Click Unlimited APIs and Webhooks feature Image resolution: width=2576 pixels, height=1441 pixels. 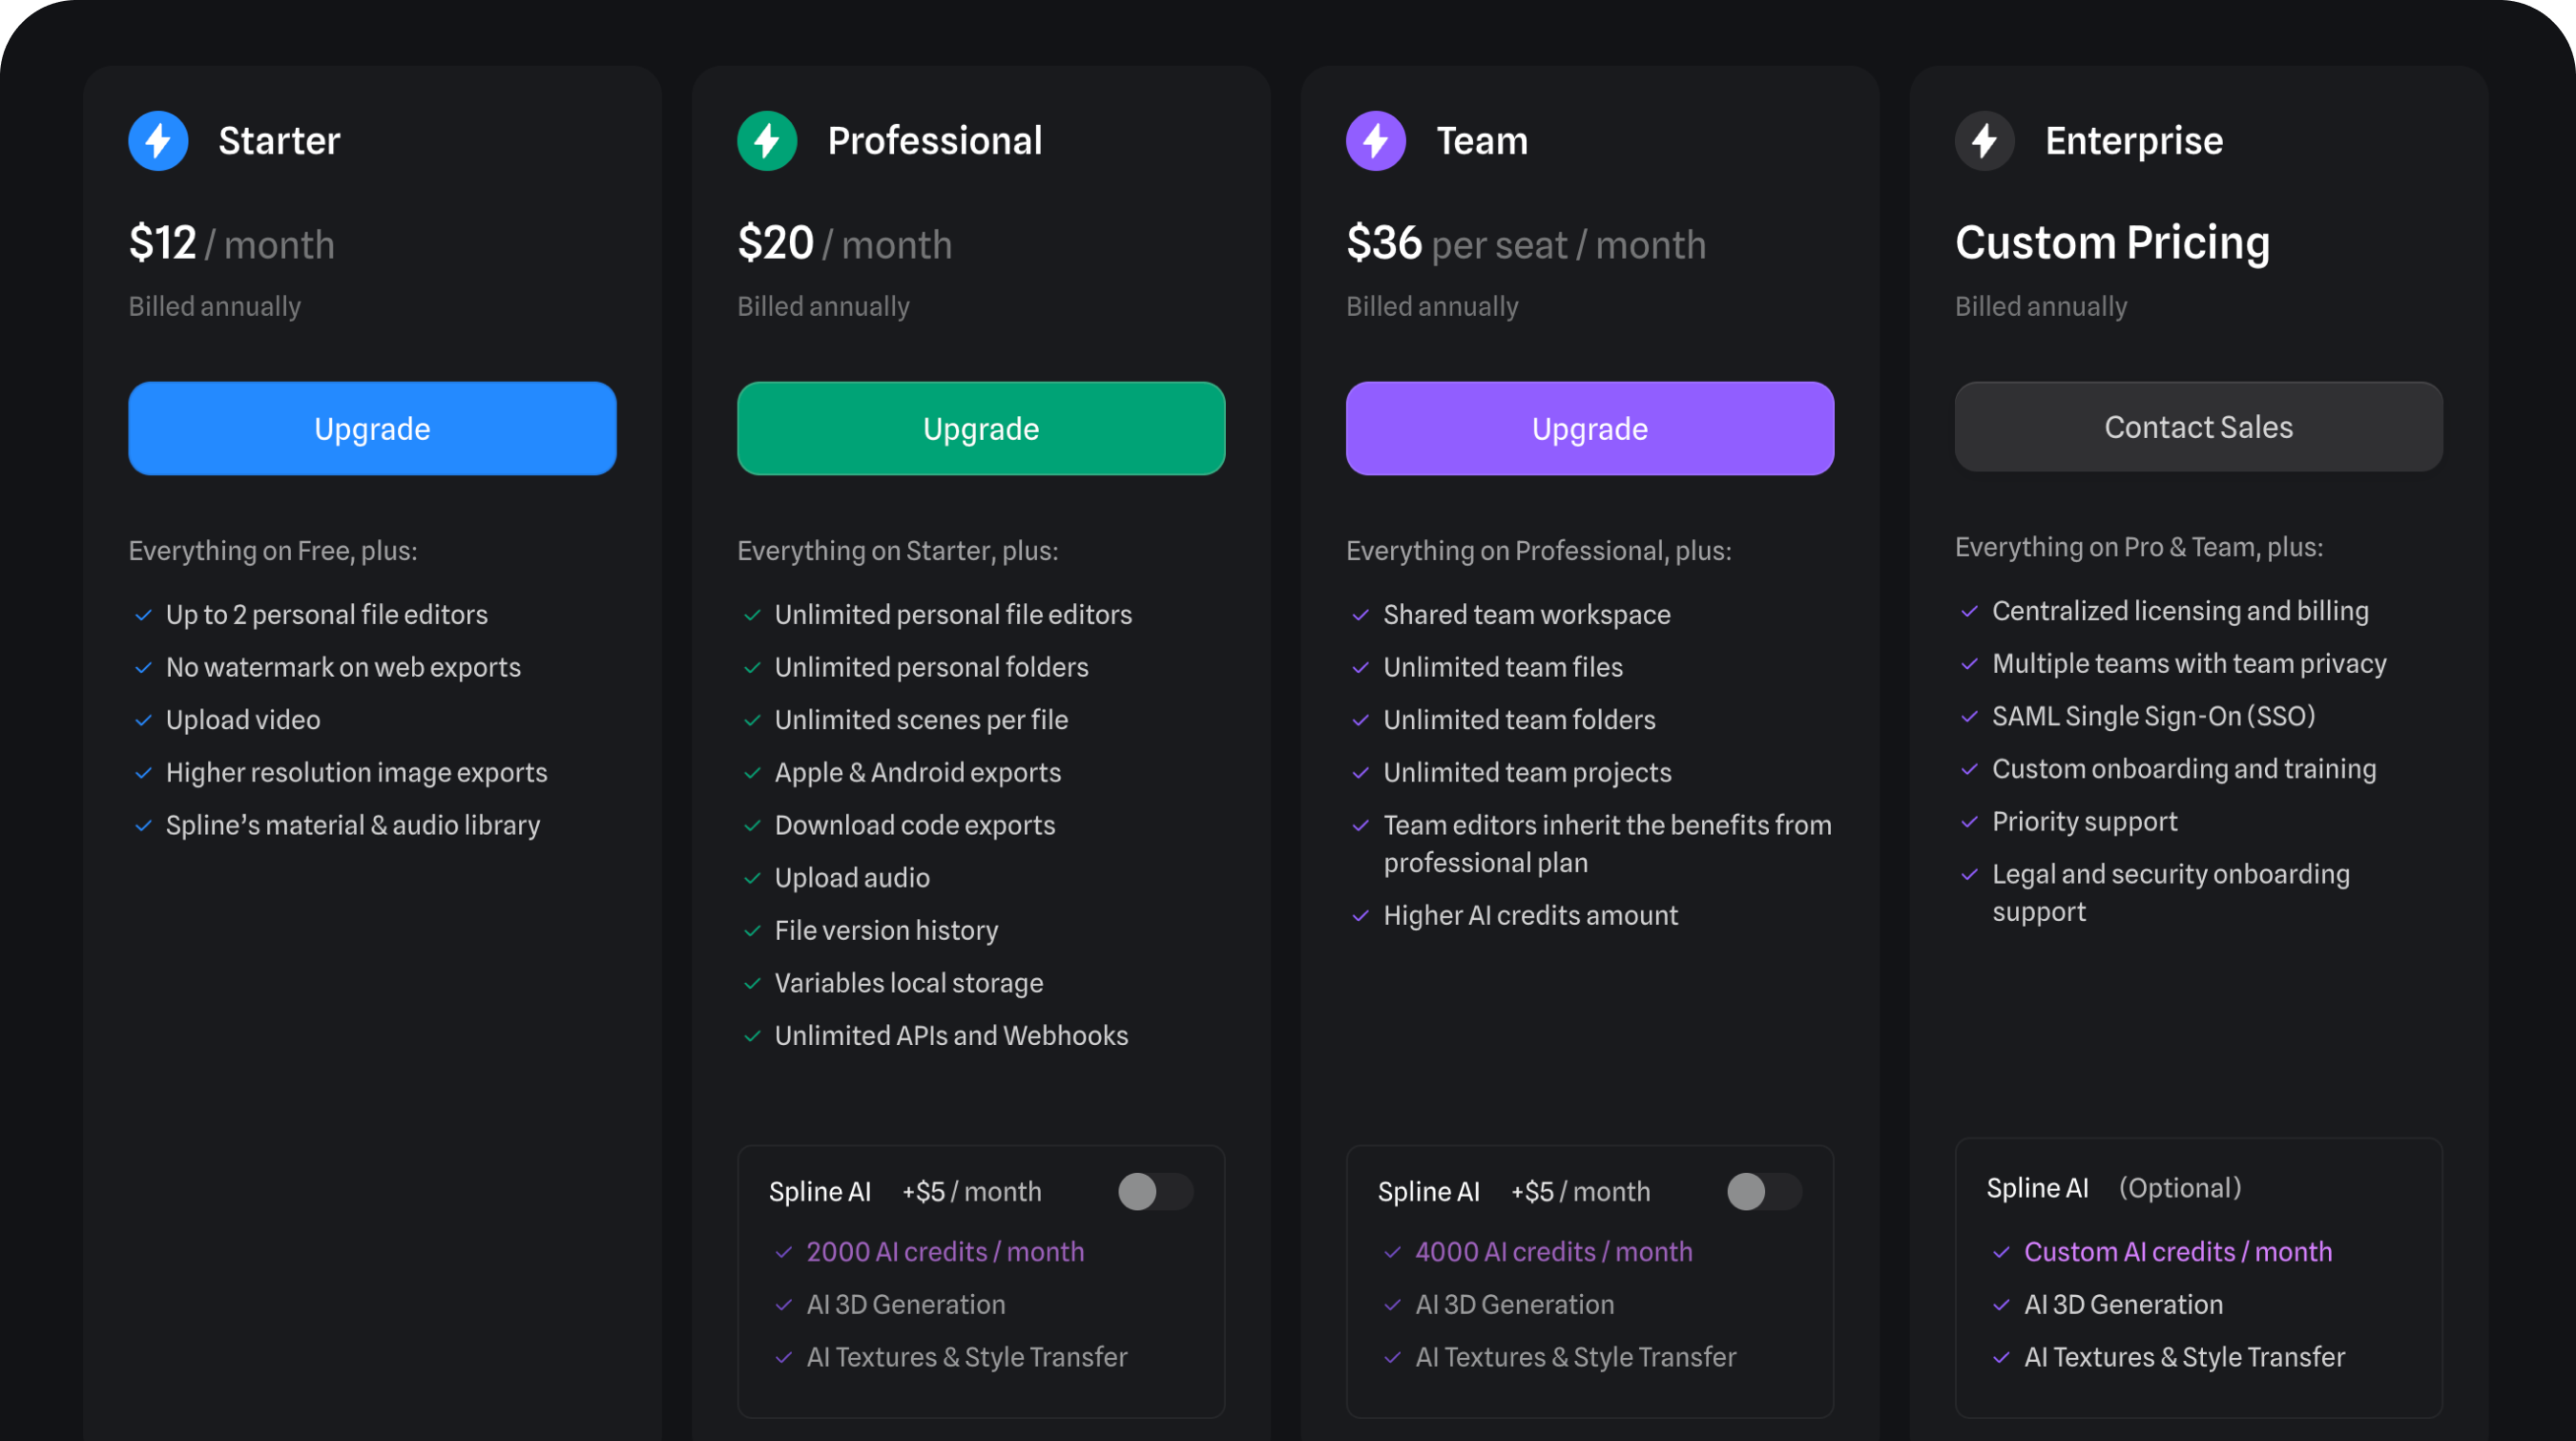[x=951, y=1035]
